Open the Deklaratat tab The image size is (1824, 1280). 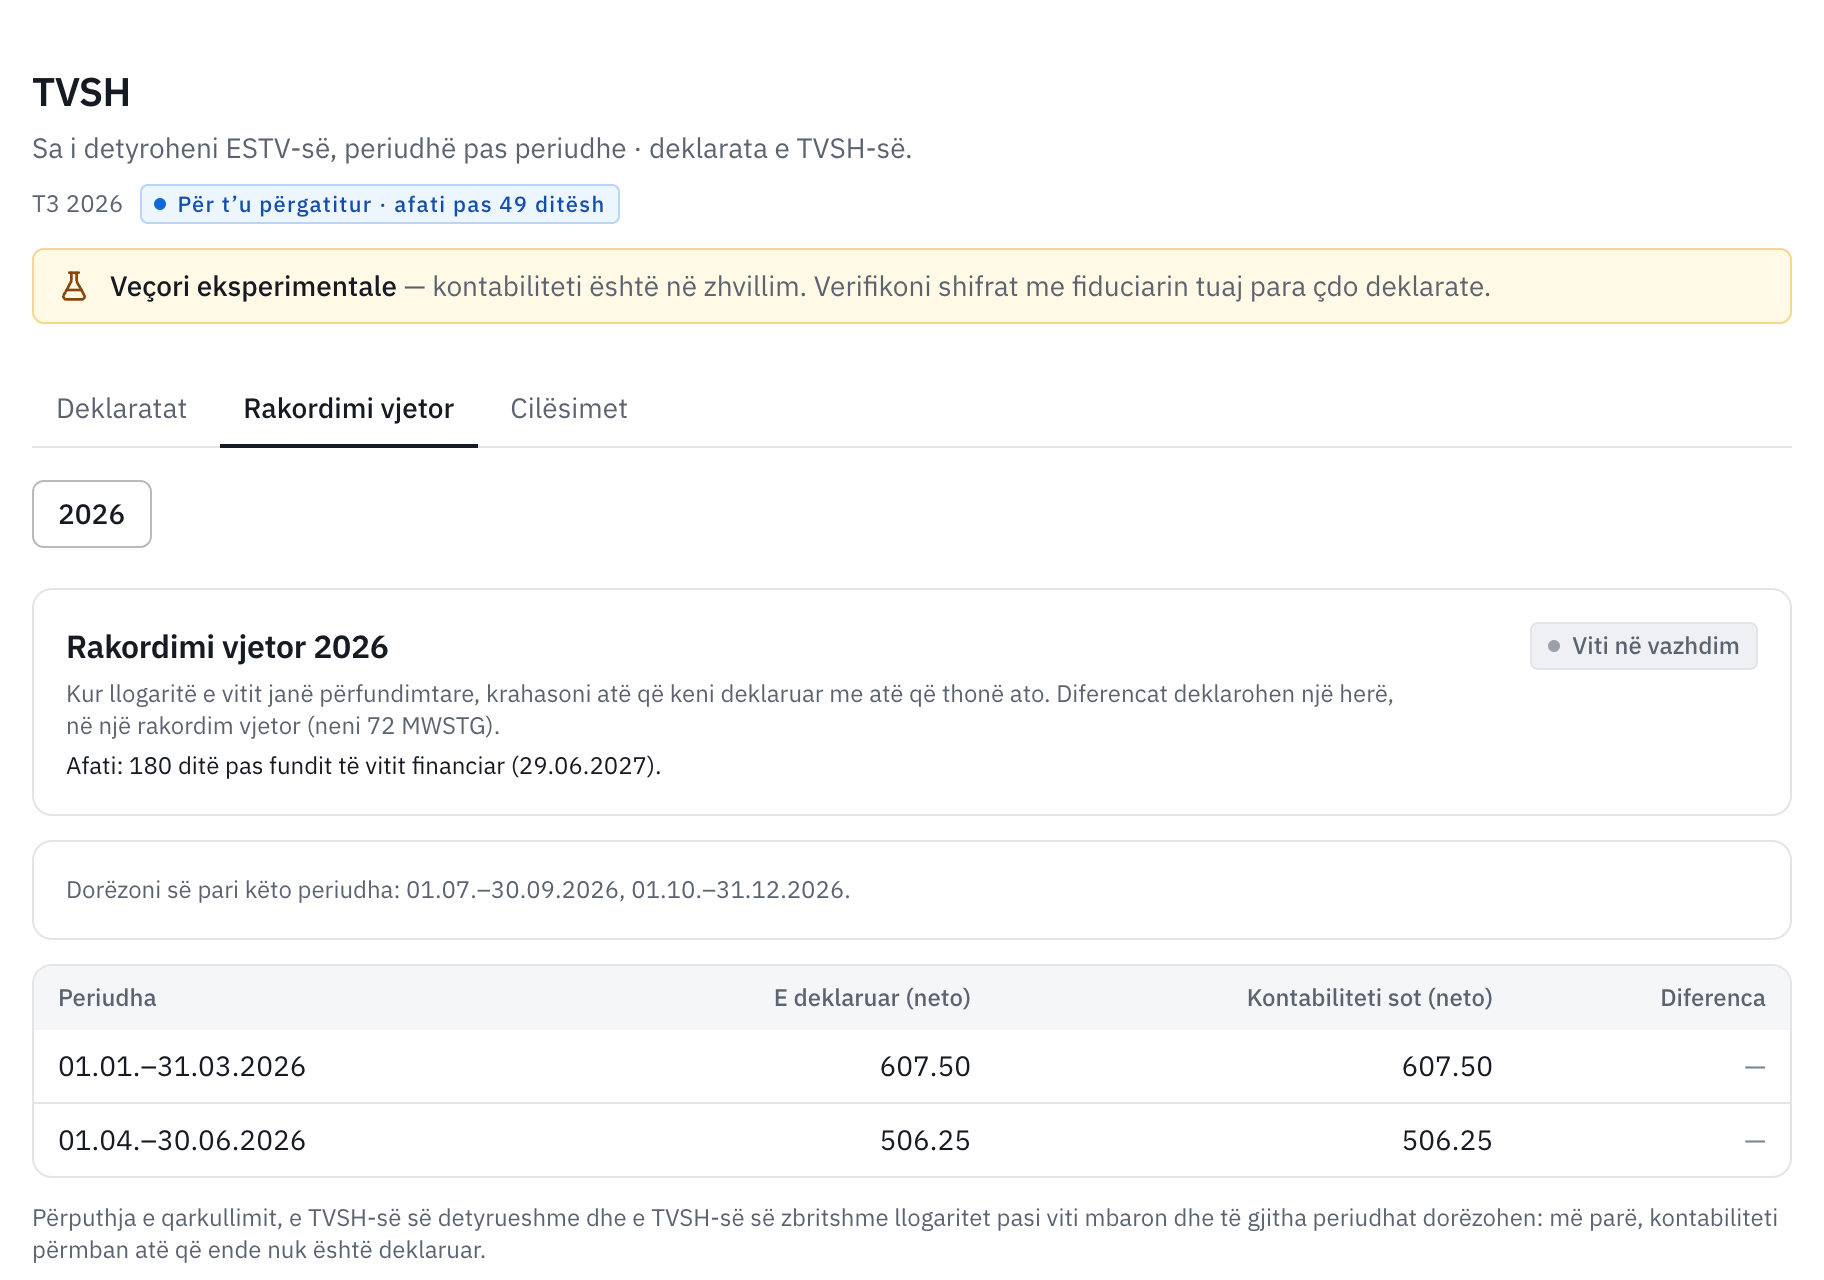[x=122, y=408]
